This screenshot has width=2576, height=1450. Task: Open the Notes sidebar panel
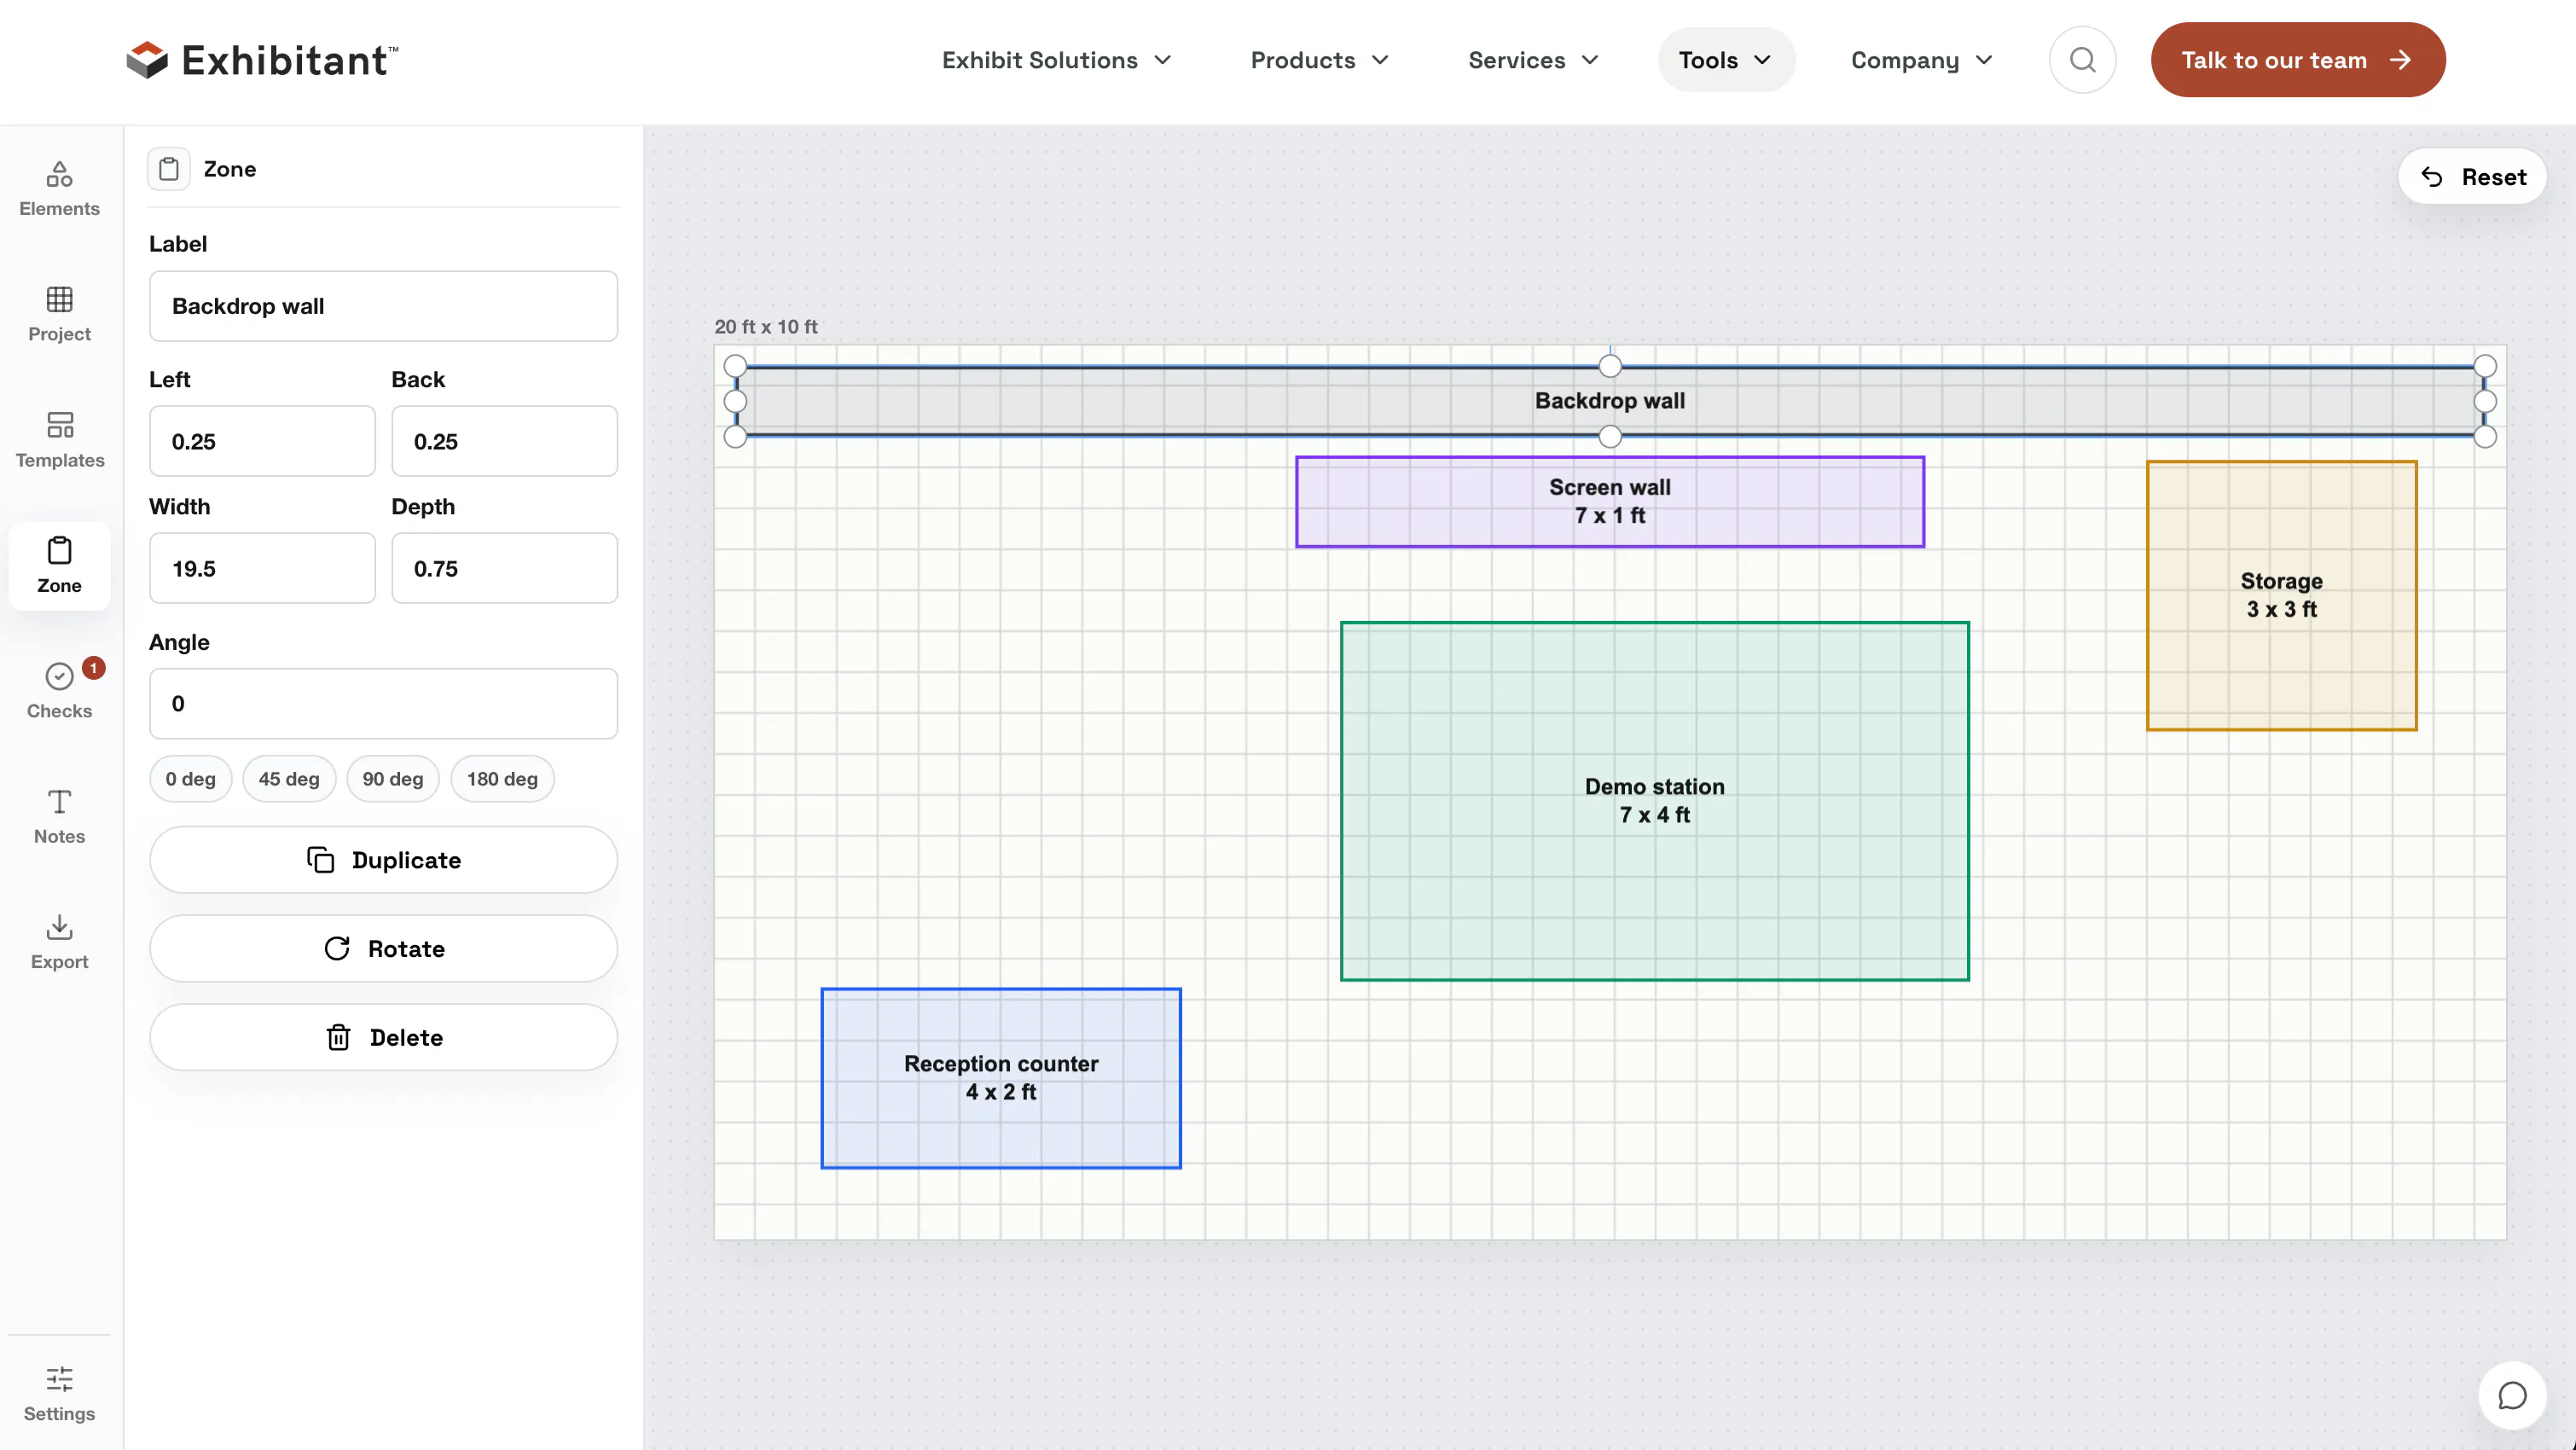click(59, 816)
